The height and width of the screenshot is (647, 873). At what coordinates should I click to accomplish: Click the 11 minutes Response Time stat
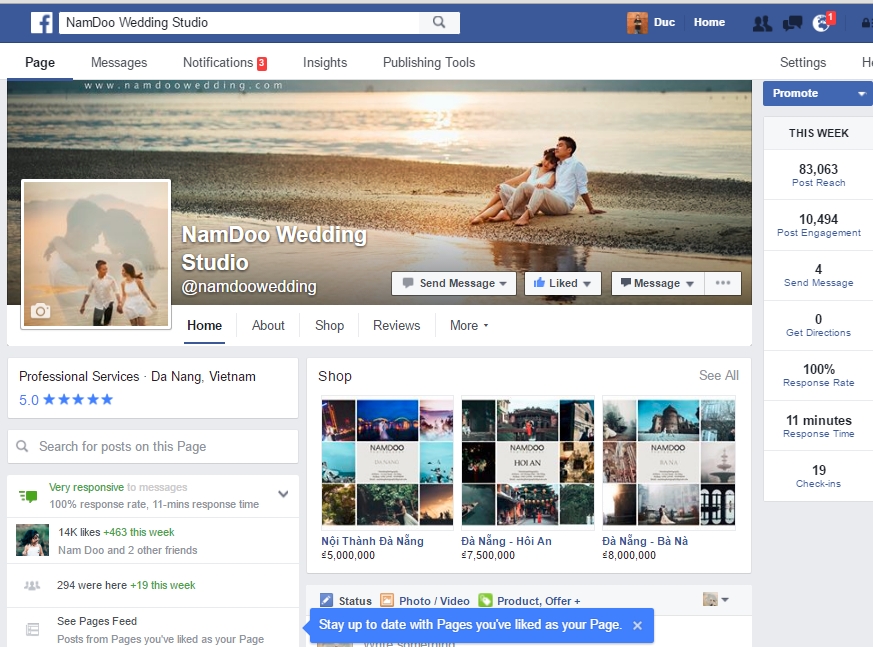coord(818,426)
